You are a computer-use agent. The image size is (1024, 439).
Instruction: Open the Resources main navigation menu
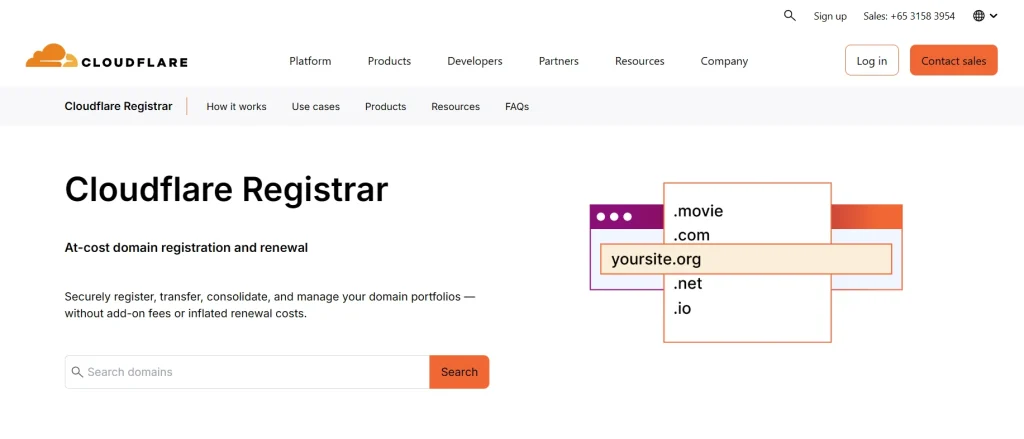pos(639,61)
